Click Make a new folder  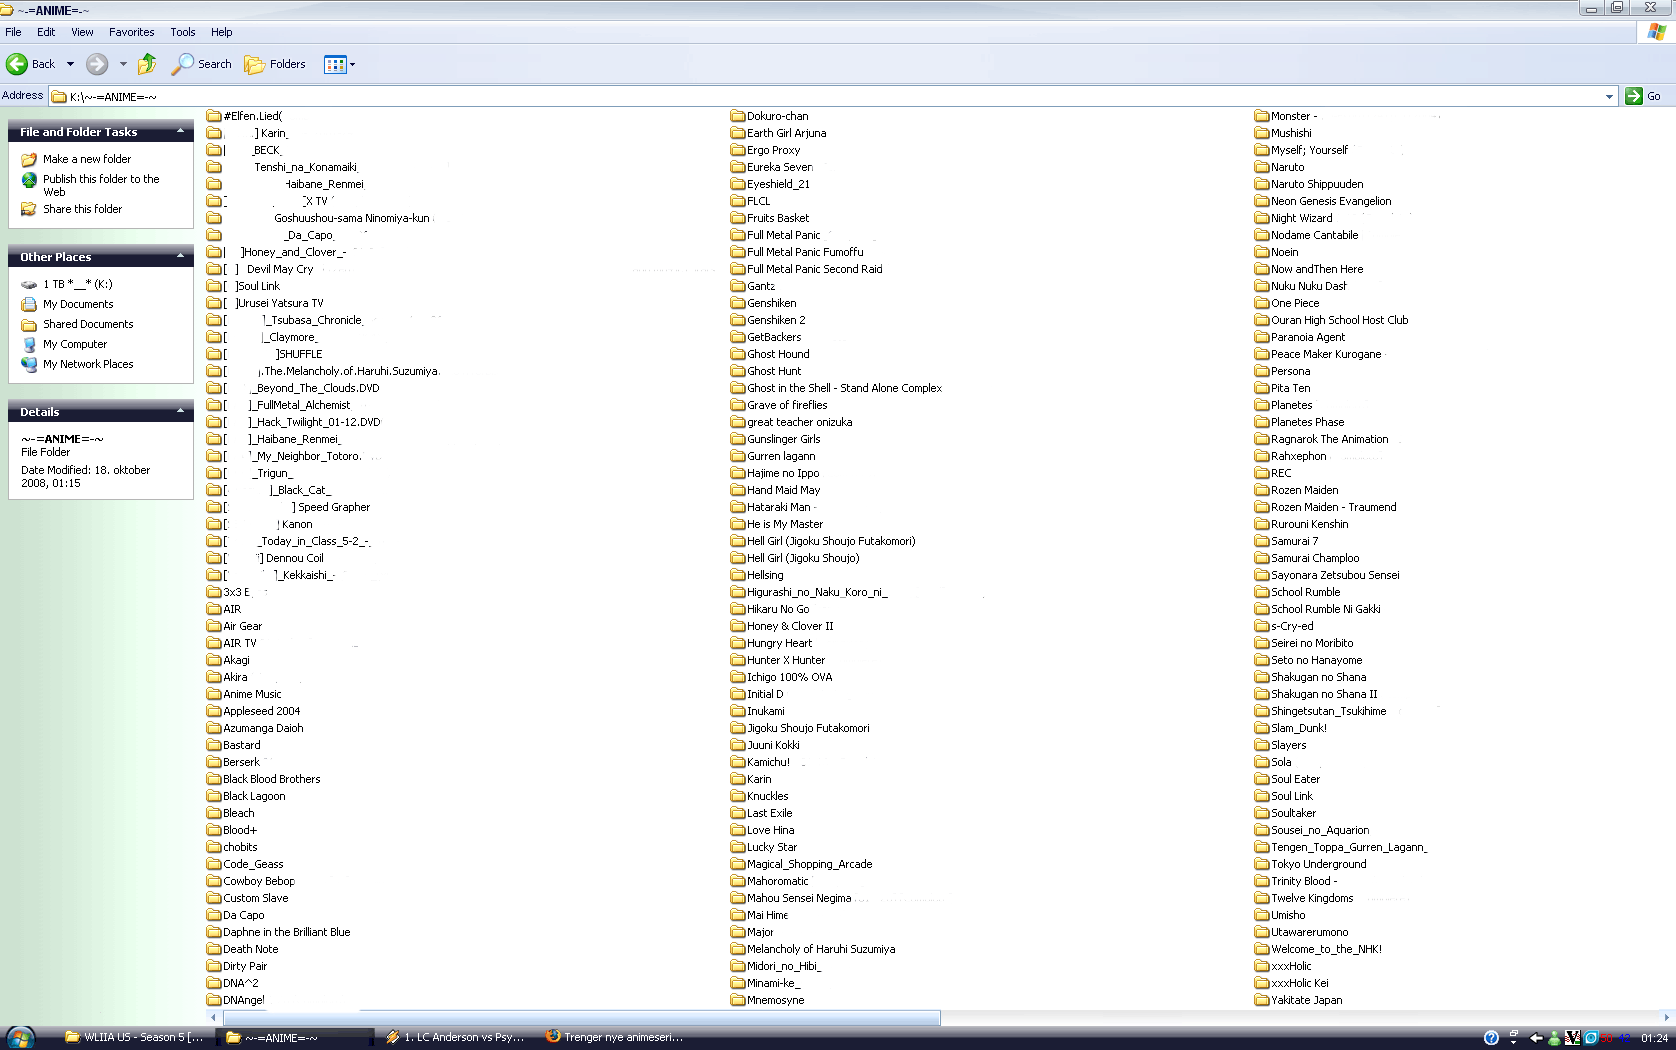(x=86, y=159)
